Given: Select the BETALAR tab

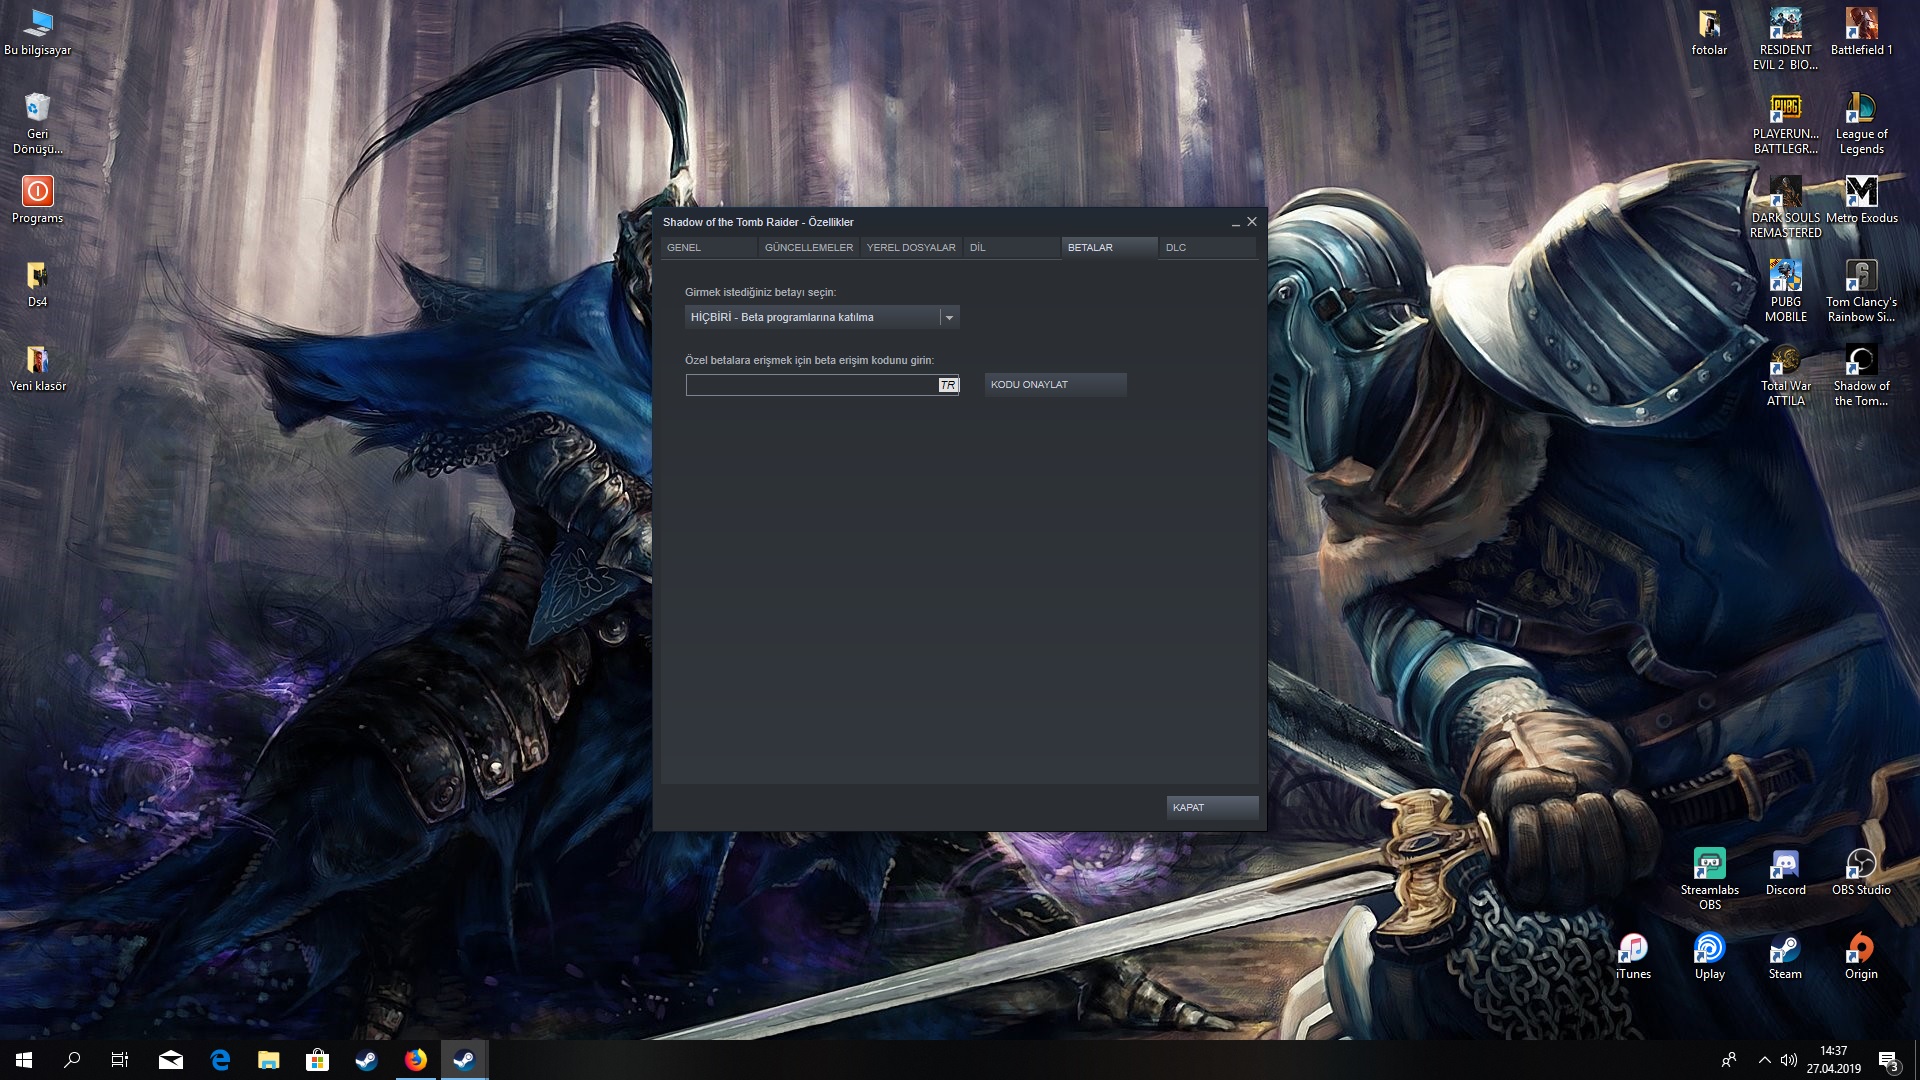Looking at the screenshot, I should tap(1109, 247).
